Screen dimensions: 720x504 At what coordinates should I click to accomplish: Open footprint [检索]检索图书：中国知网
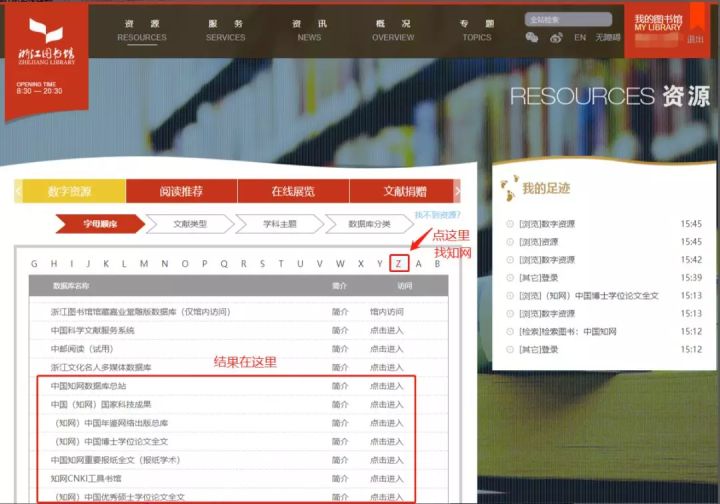pyautogui.click(x=568, y=331)
